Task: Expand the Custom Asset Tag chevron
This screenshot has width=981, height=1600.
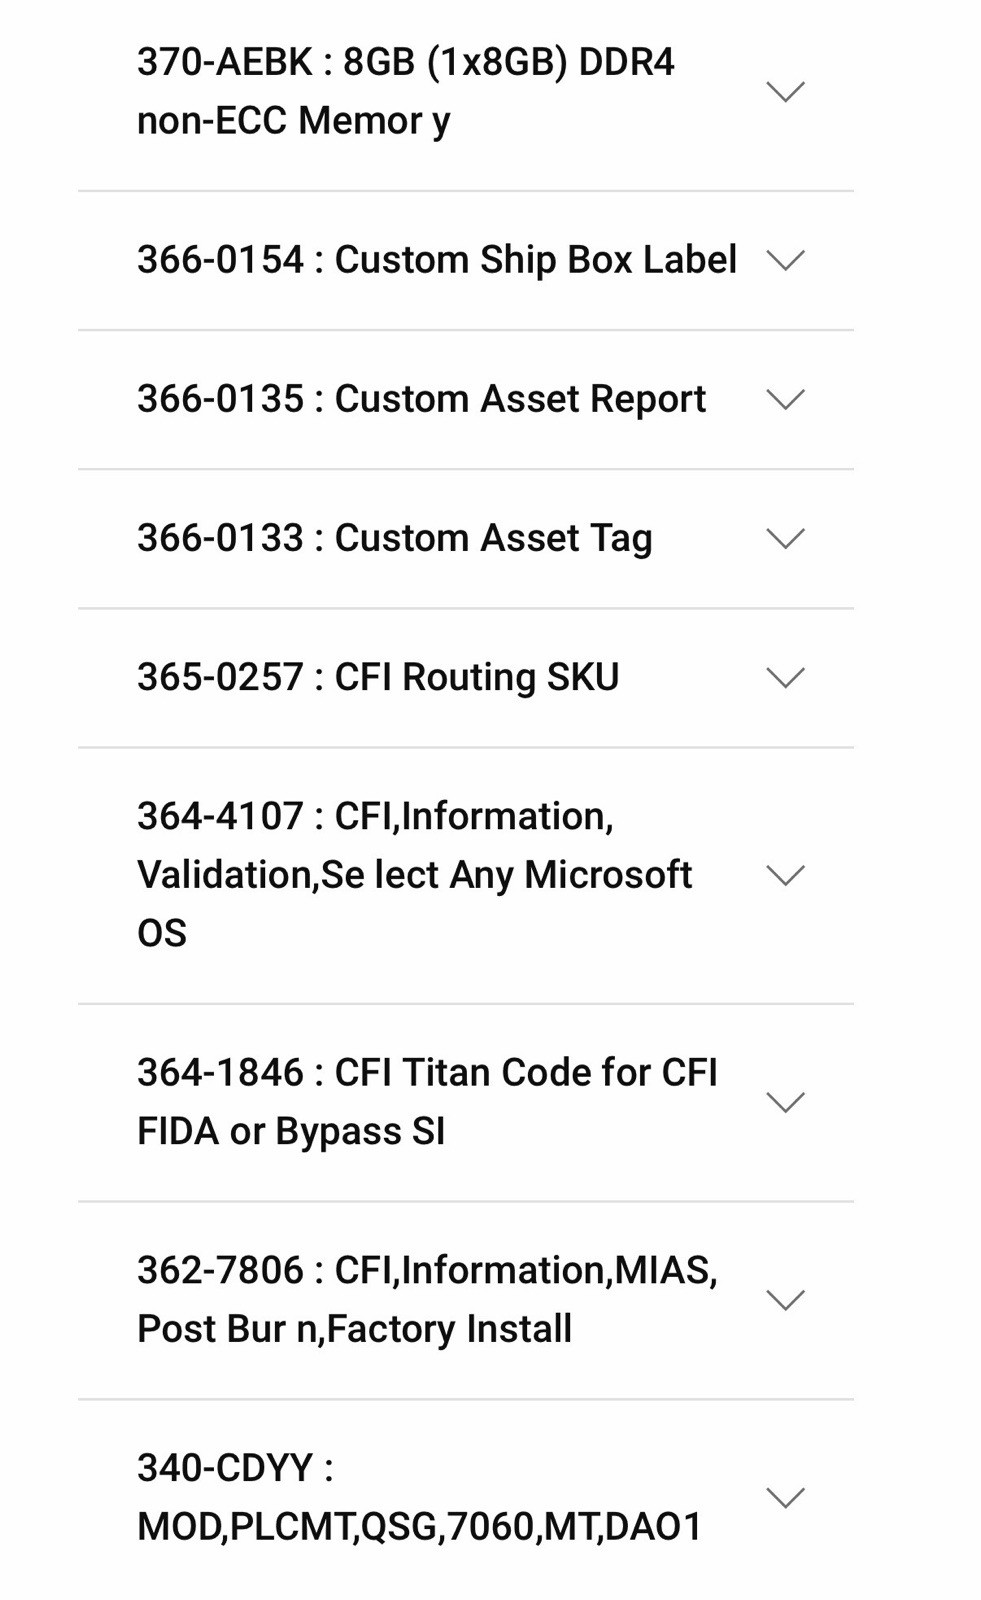Action: 785,538
